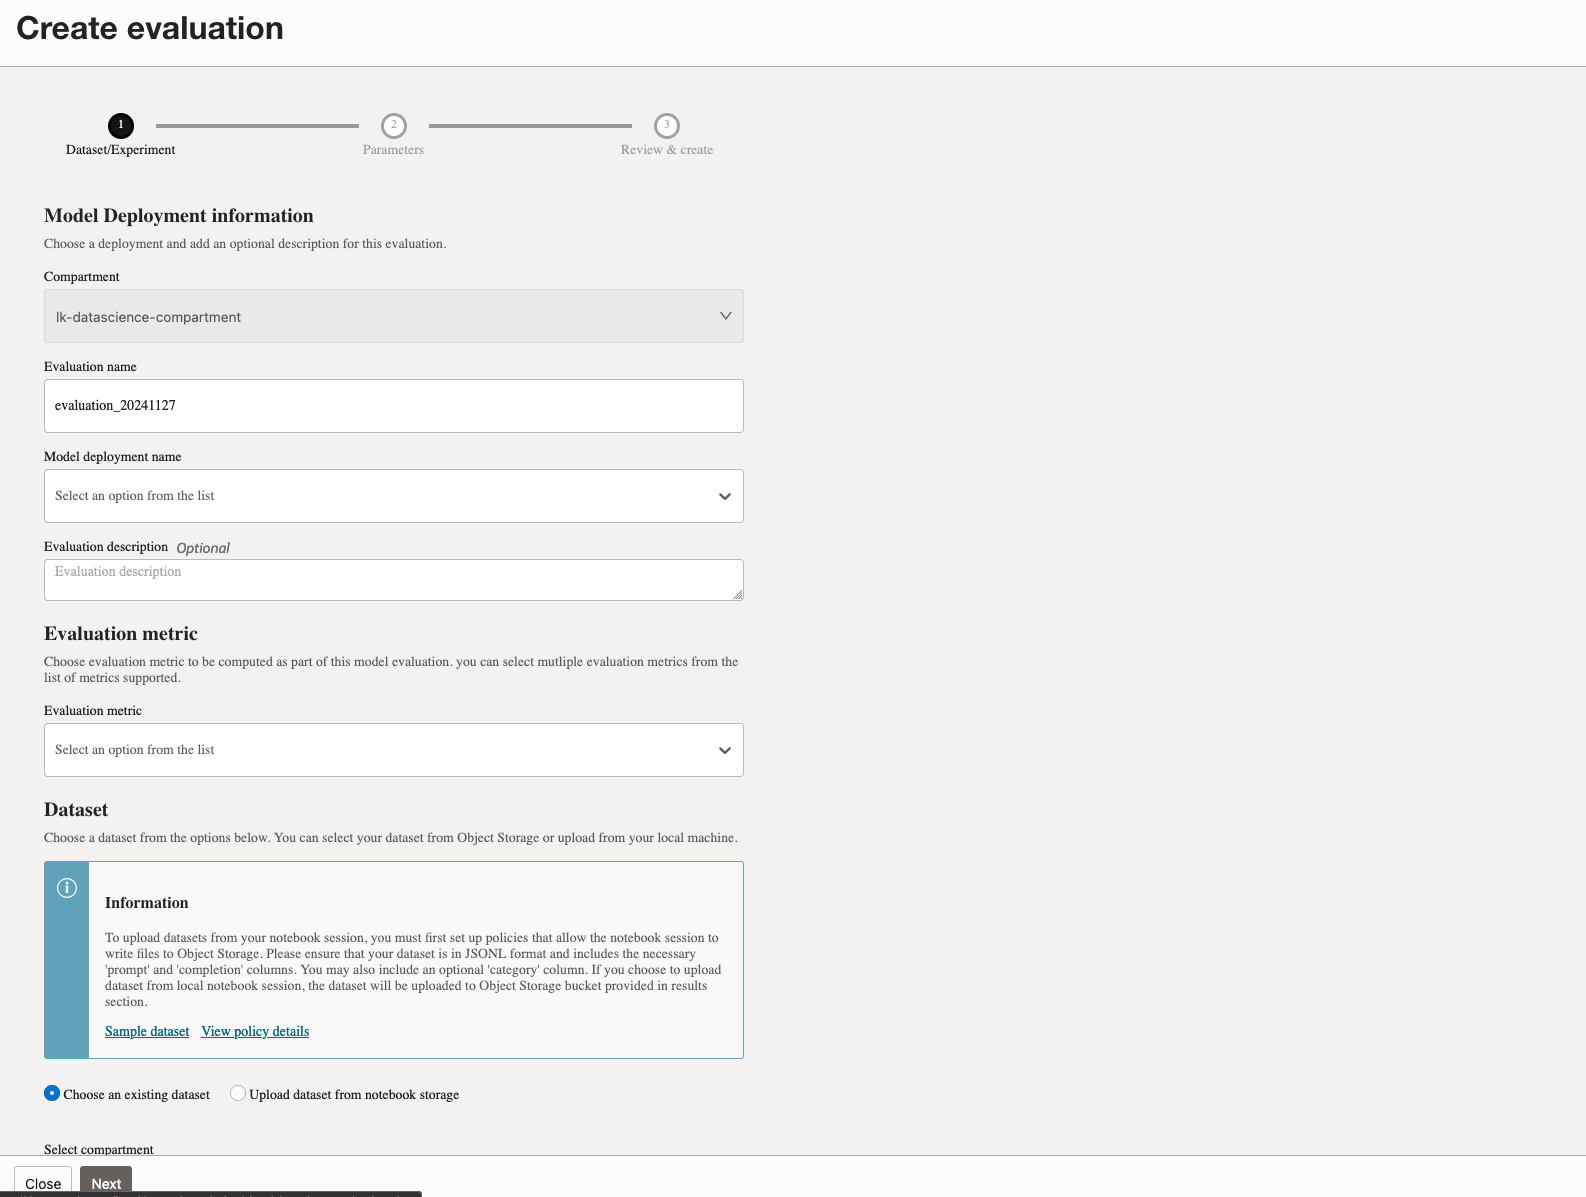The width and height of the screenshot is (1586, 1197).
Task: Click the Compartment dropdown chevron
Action: pos(726,316)
